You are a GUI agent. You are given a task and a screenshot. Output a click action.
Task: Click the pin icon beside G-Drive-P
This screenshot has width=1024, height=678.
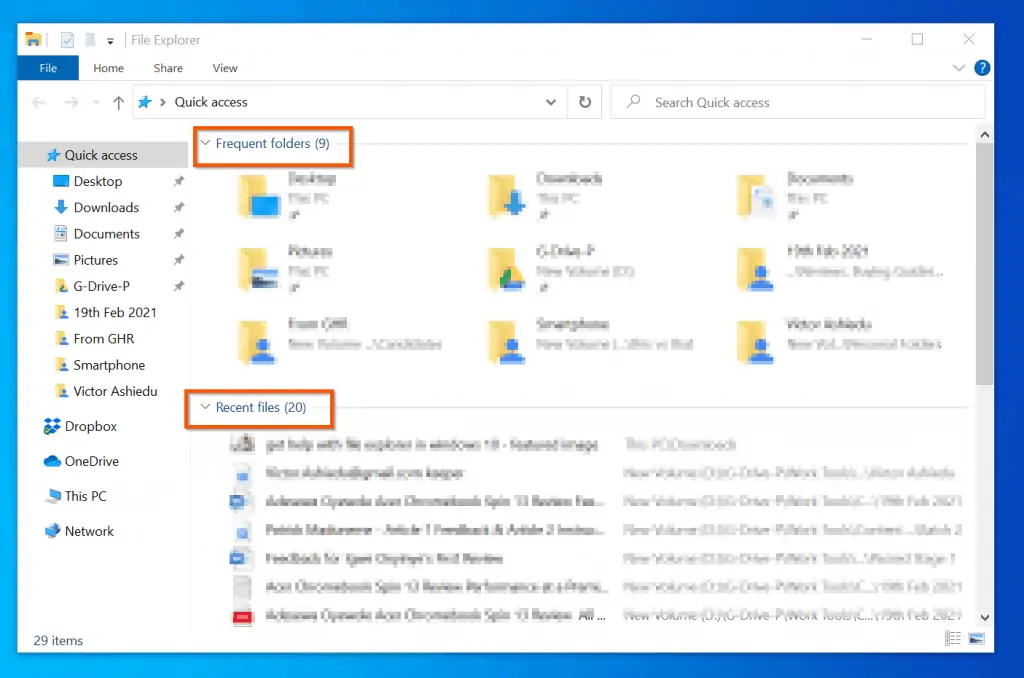(x=178, y=285)
